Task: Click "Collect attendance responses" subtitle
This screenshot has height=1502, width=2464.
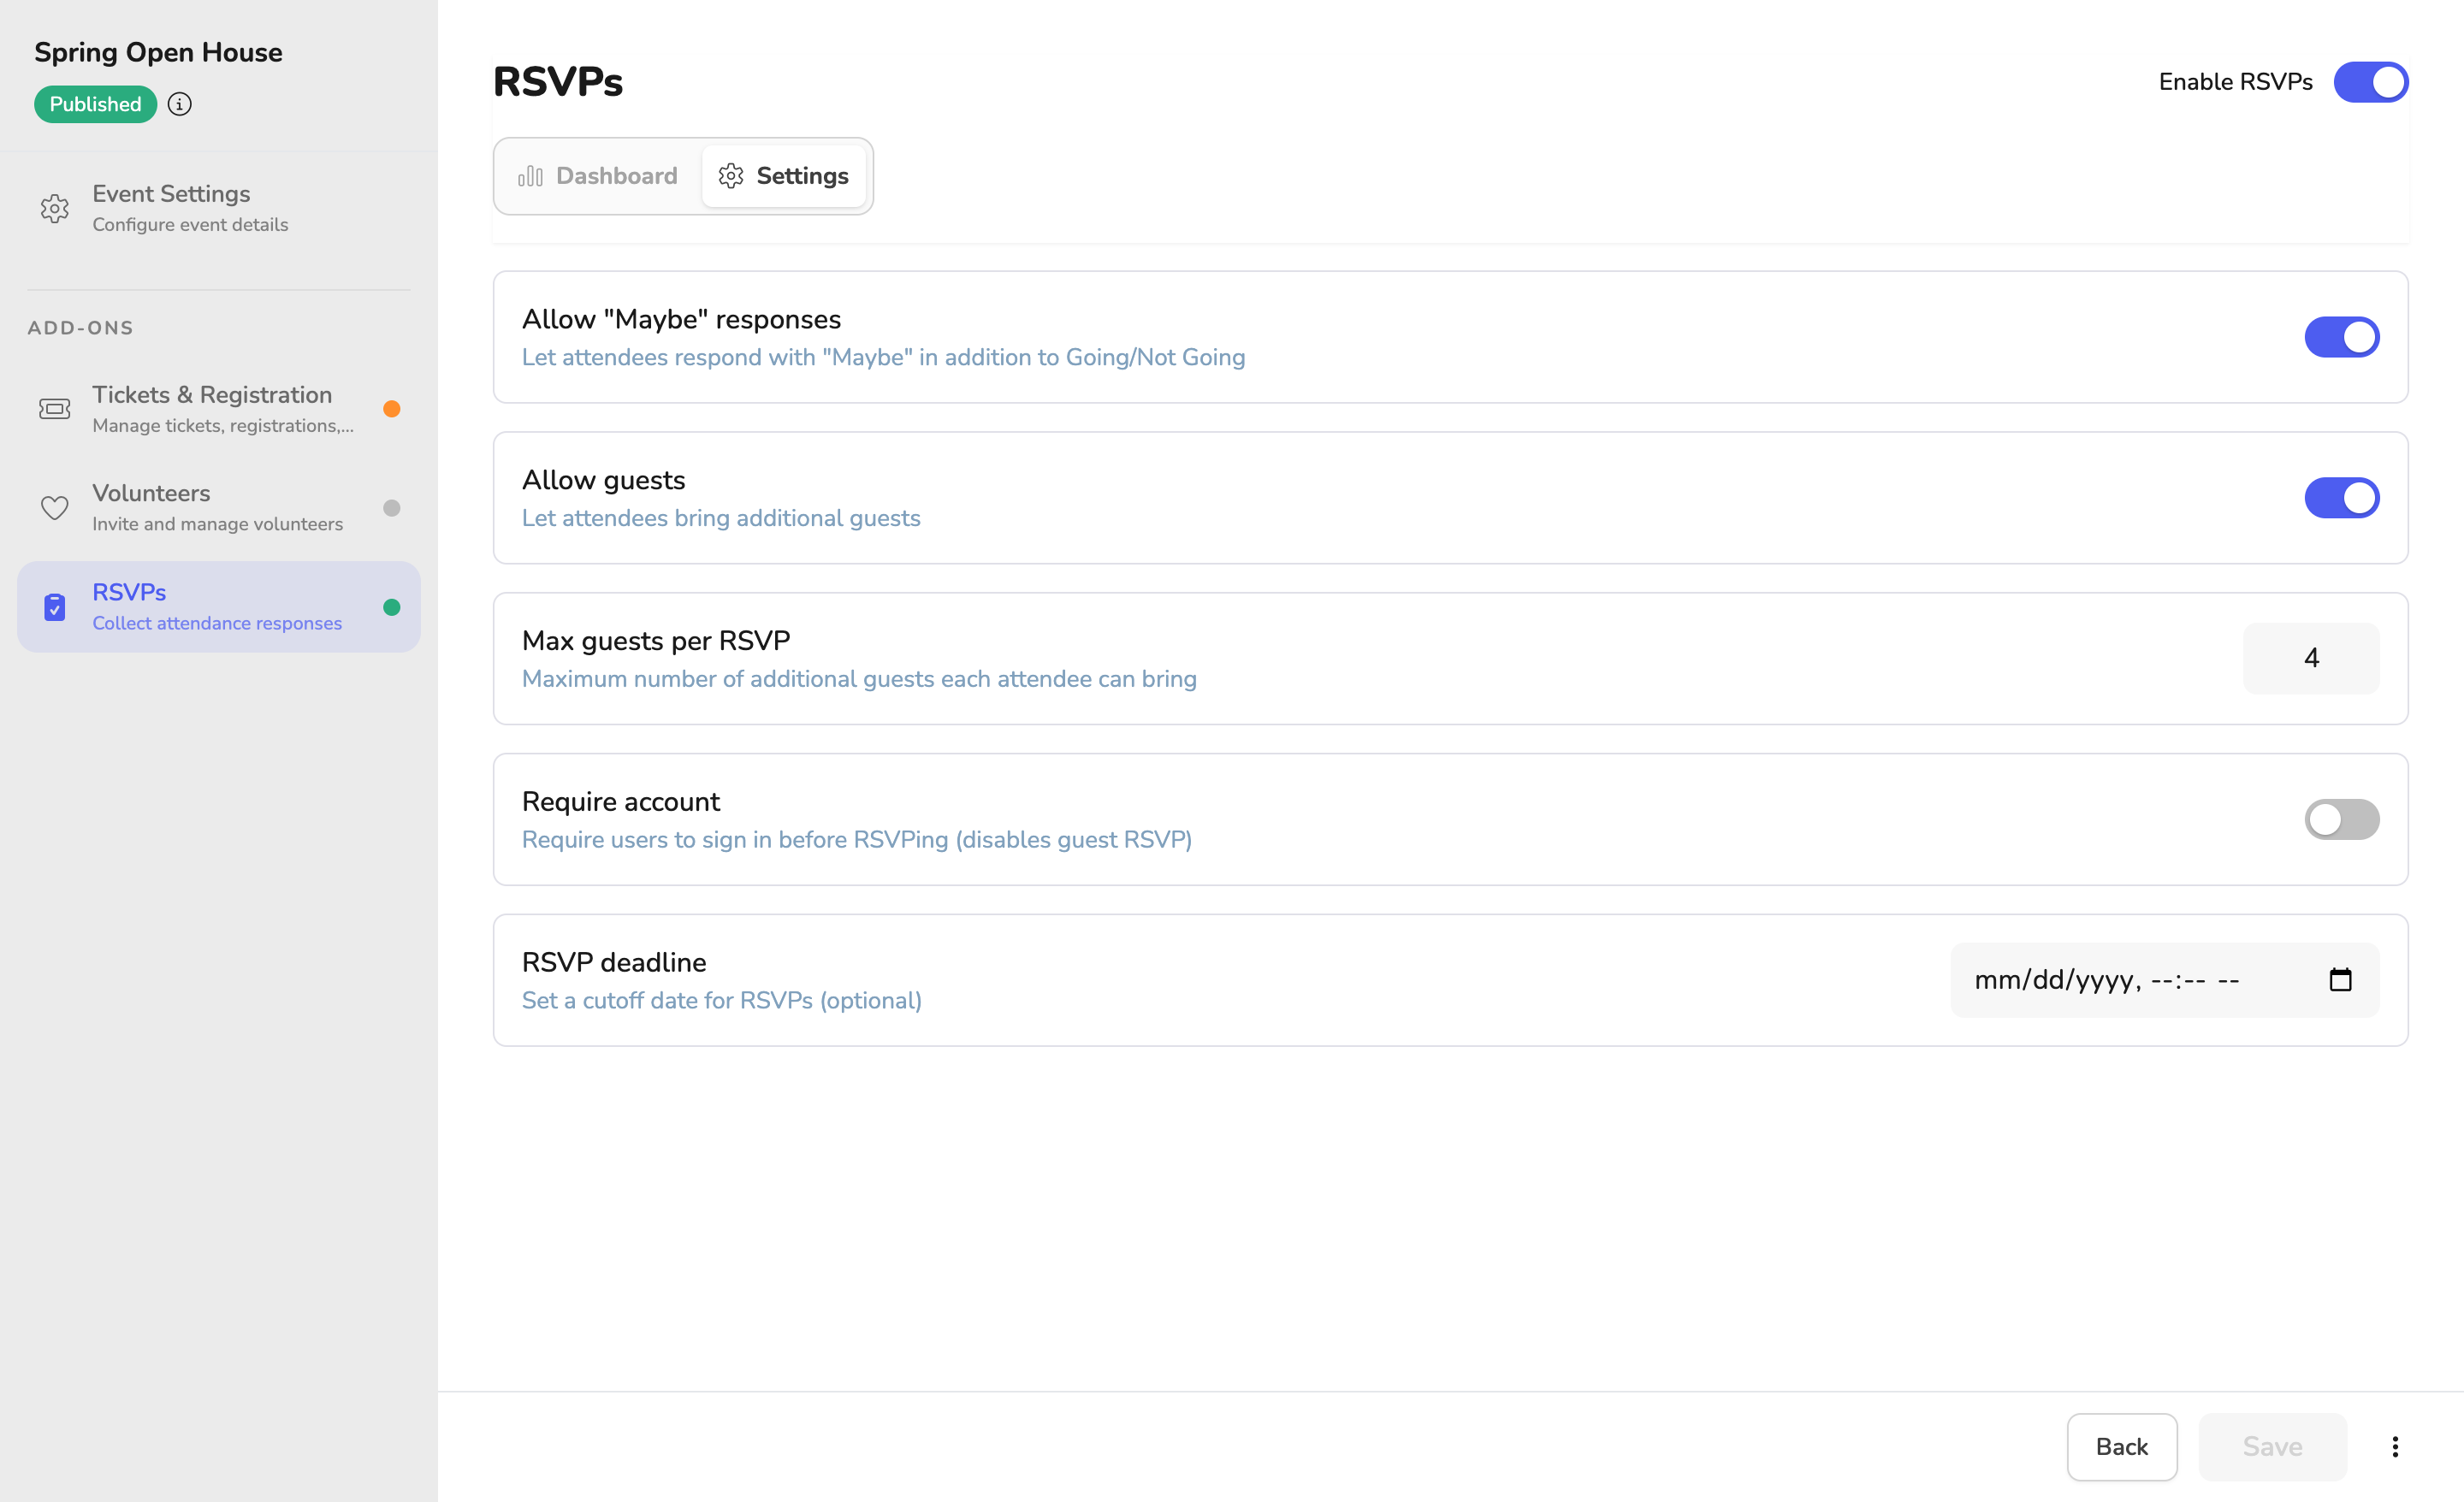Action: tap(217, 623)
